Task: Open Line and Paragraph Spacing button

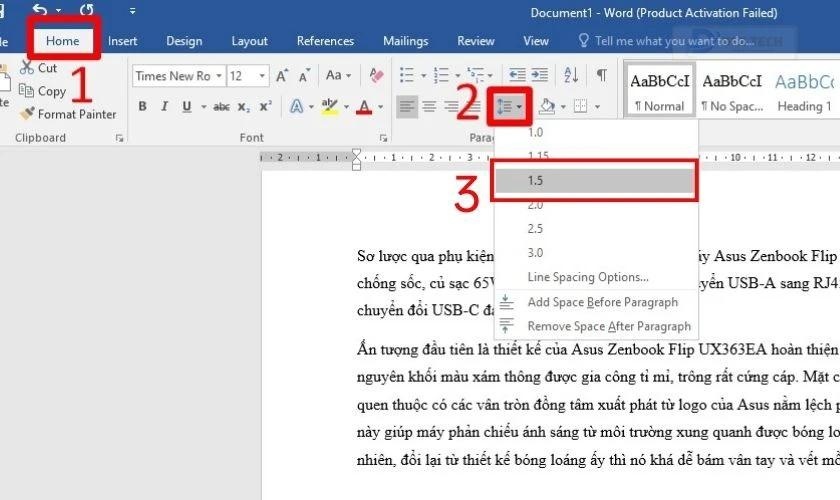Action: tap(509, 107)
